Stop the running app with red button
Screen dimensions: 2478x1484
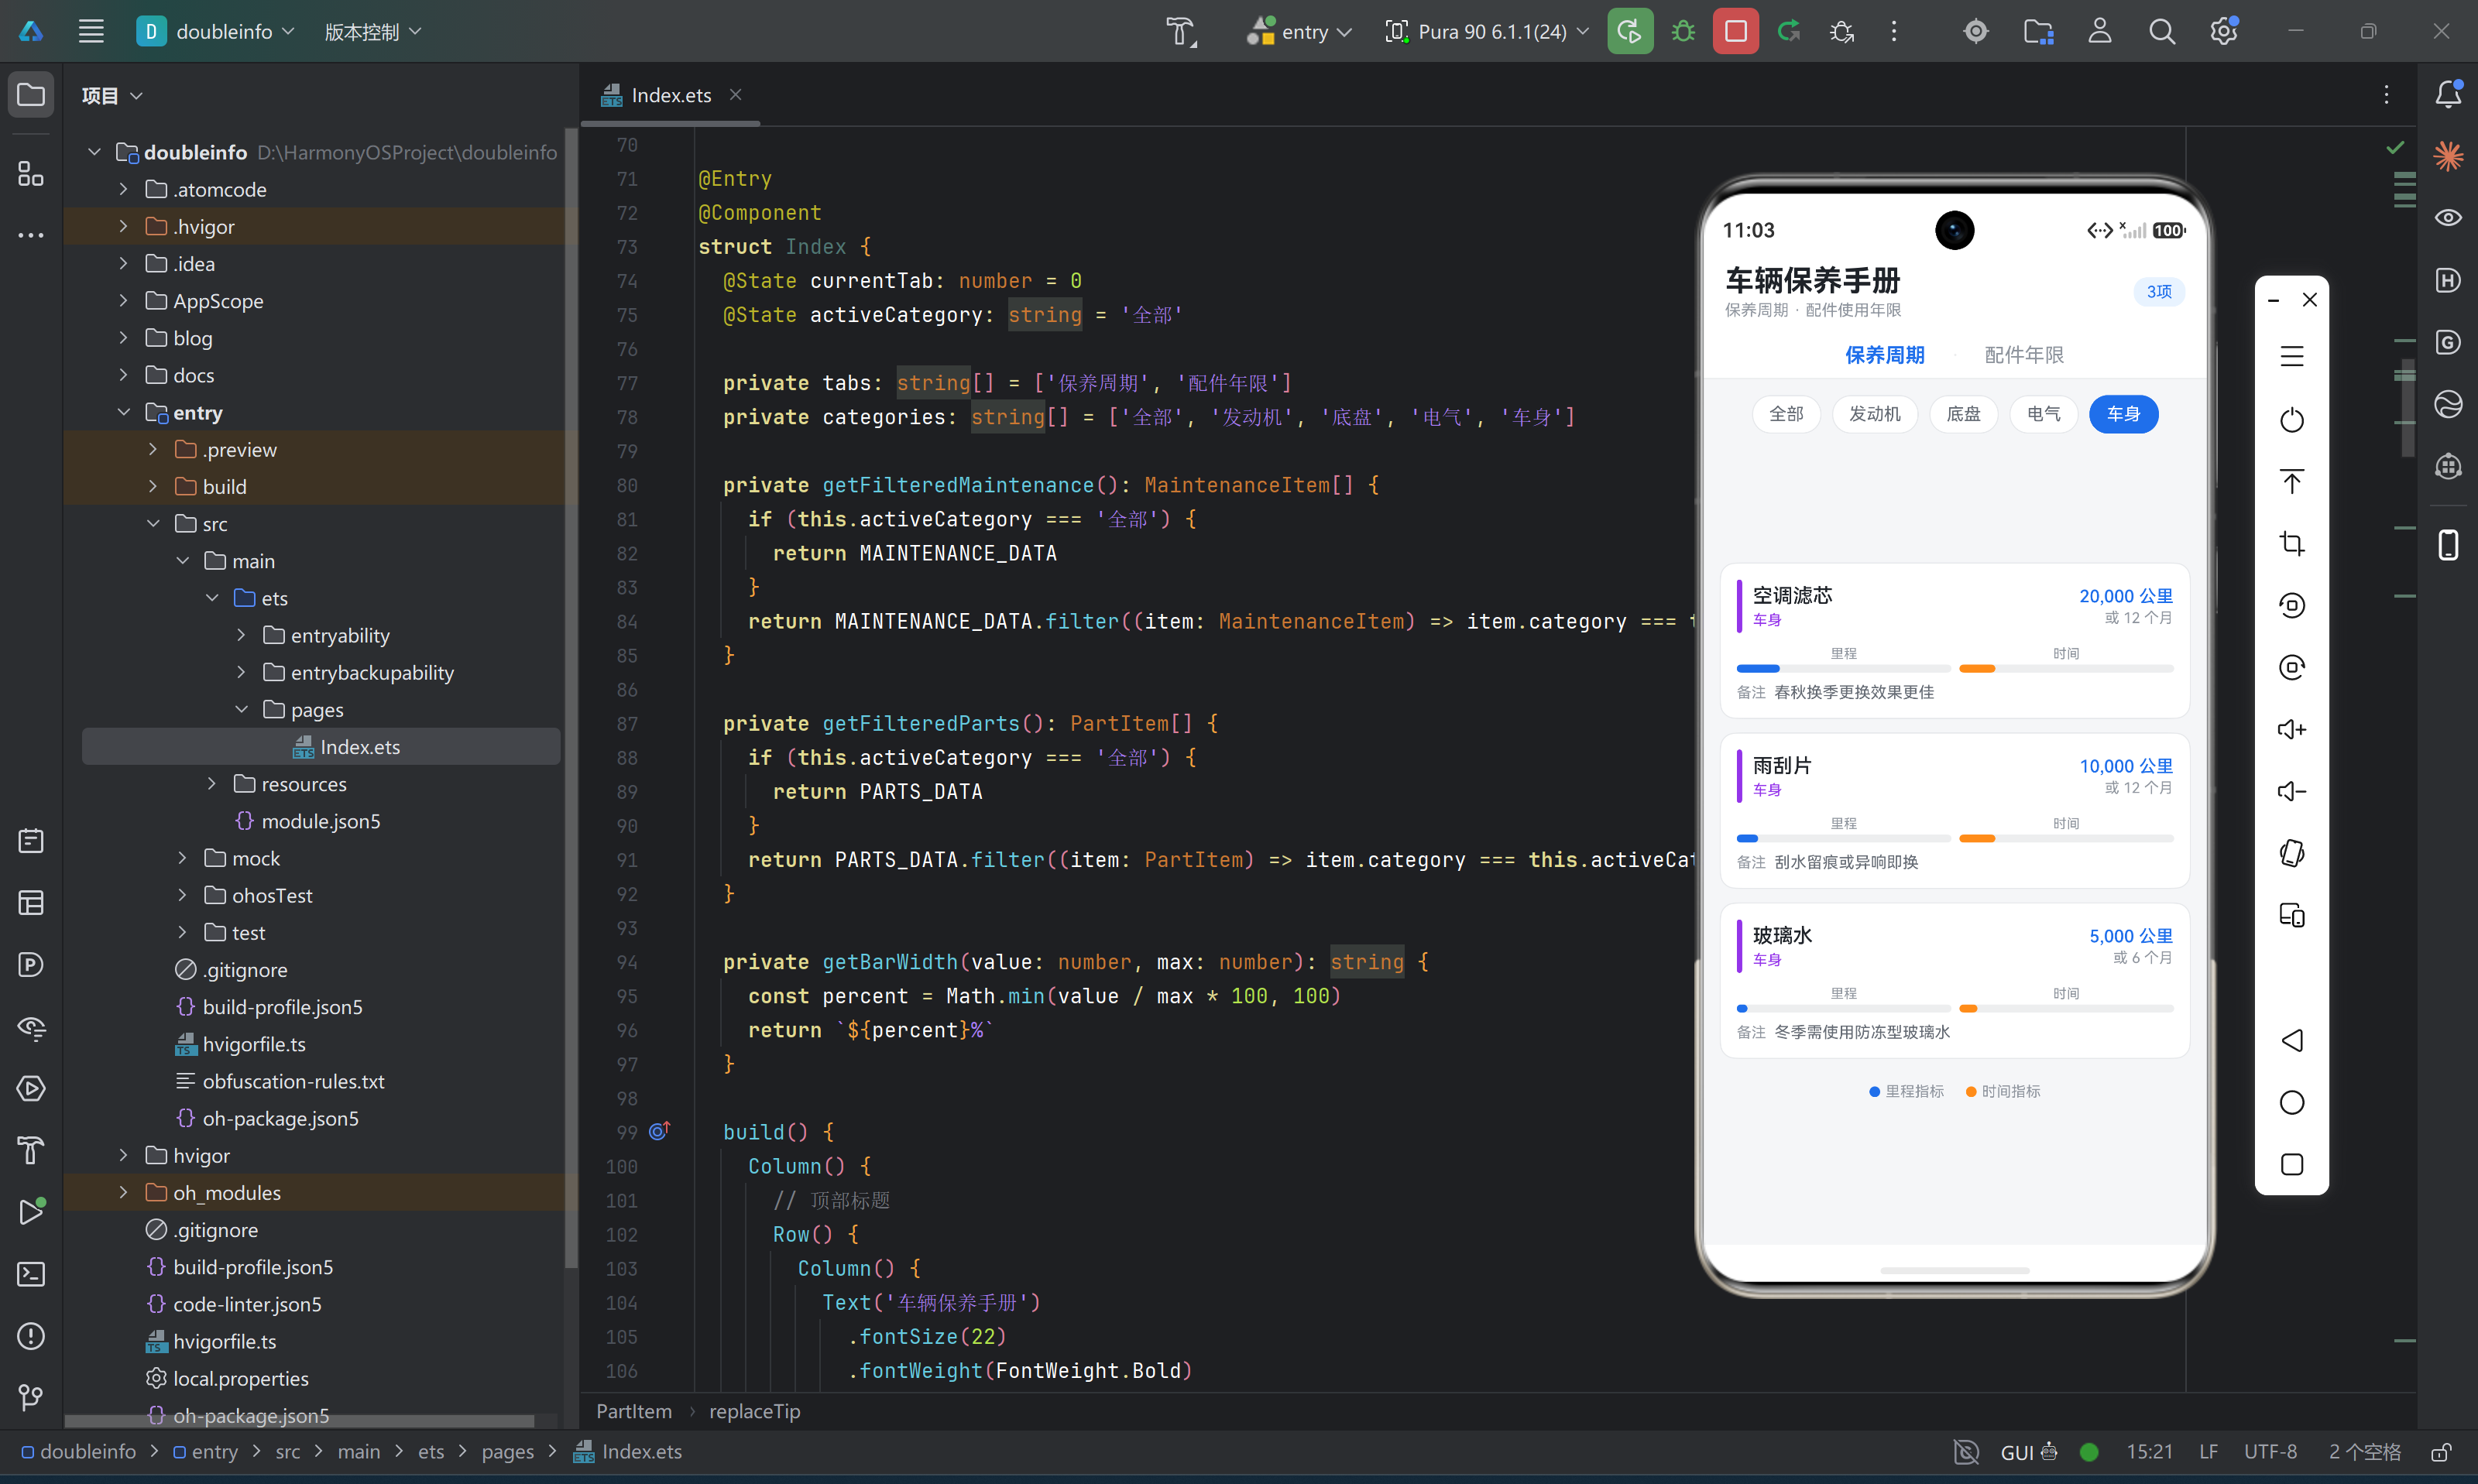pos(1735,31)
